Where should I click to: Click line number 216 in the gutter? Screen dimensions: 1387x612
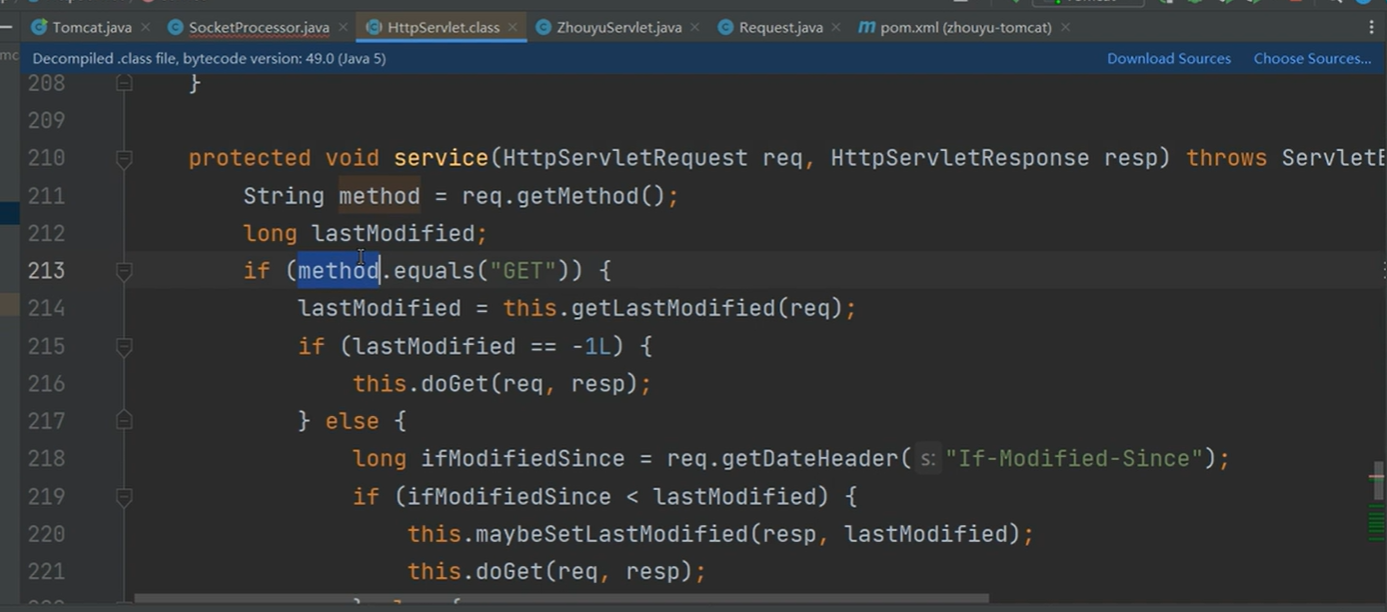(46, 384)
